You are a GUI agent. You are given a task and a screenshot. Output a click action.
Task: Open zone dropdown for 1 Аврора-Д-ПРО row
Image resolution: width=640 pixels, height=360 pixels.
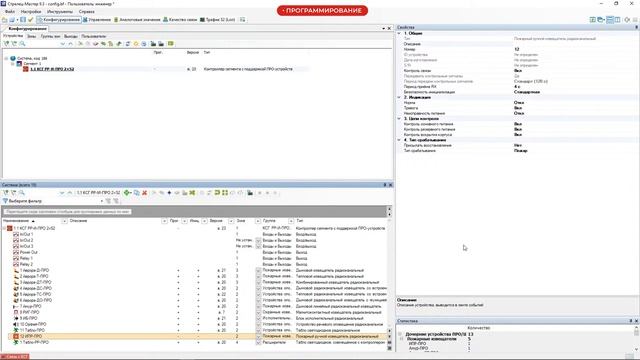pyautogui.click(x=258, y=270)
